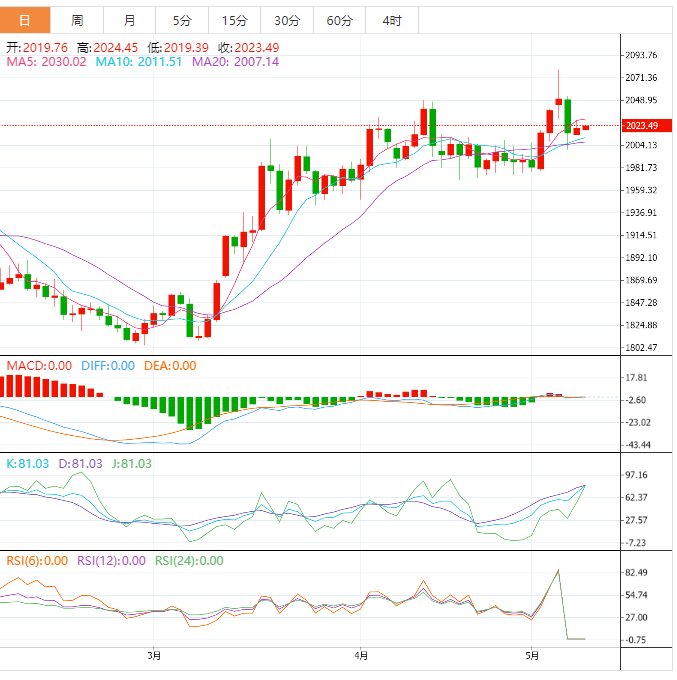Click the 4月 date marker on time axis
The height and width of the screenshot is (680, 677).
(x=361, y=656)
